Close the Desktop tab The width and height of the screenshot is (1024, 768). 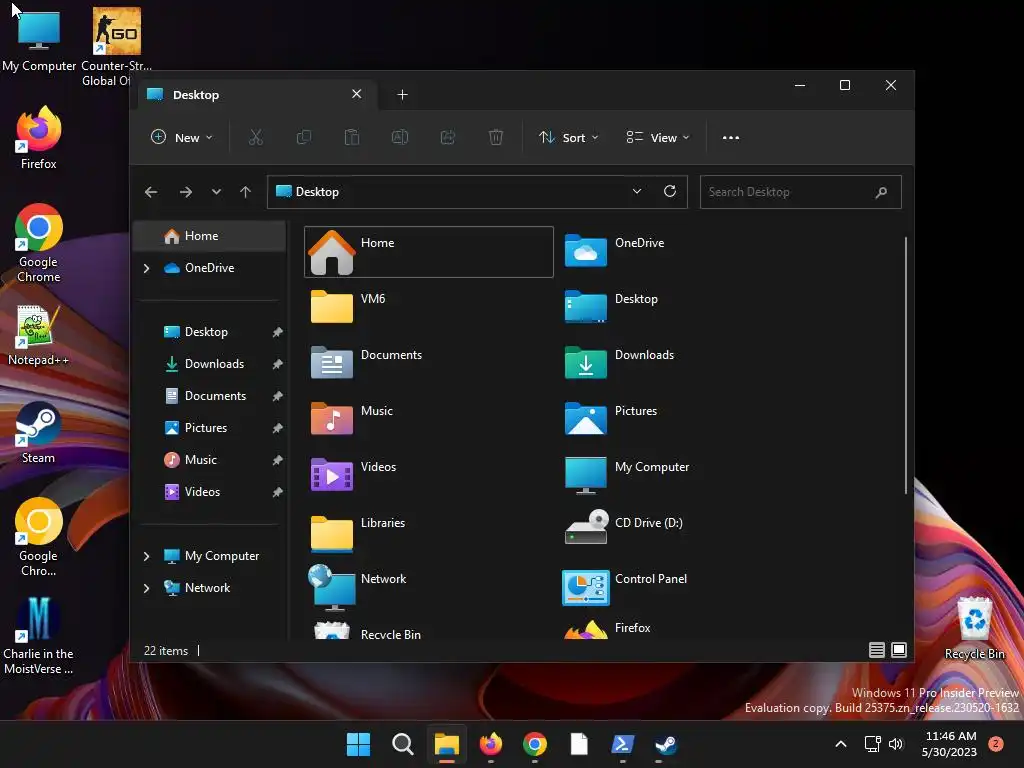click(x=357, y=94)
